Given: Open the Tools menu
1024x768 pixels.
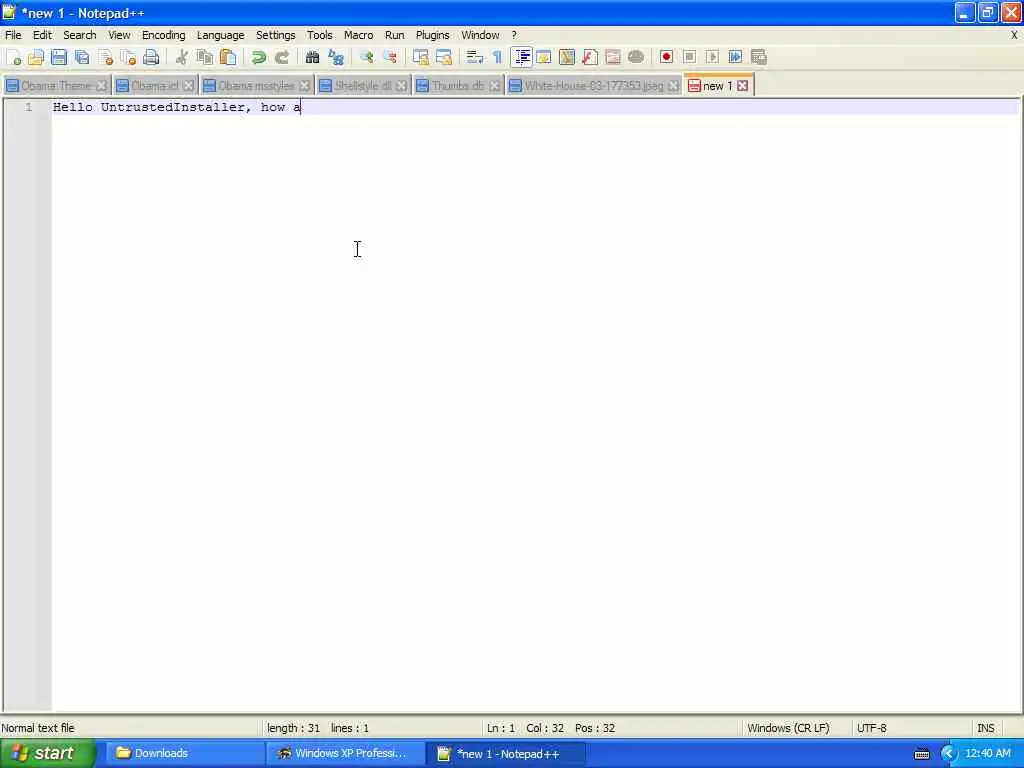Looking at the screenshot, I should click(x=320, y=35).
